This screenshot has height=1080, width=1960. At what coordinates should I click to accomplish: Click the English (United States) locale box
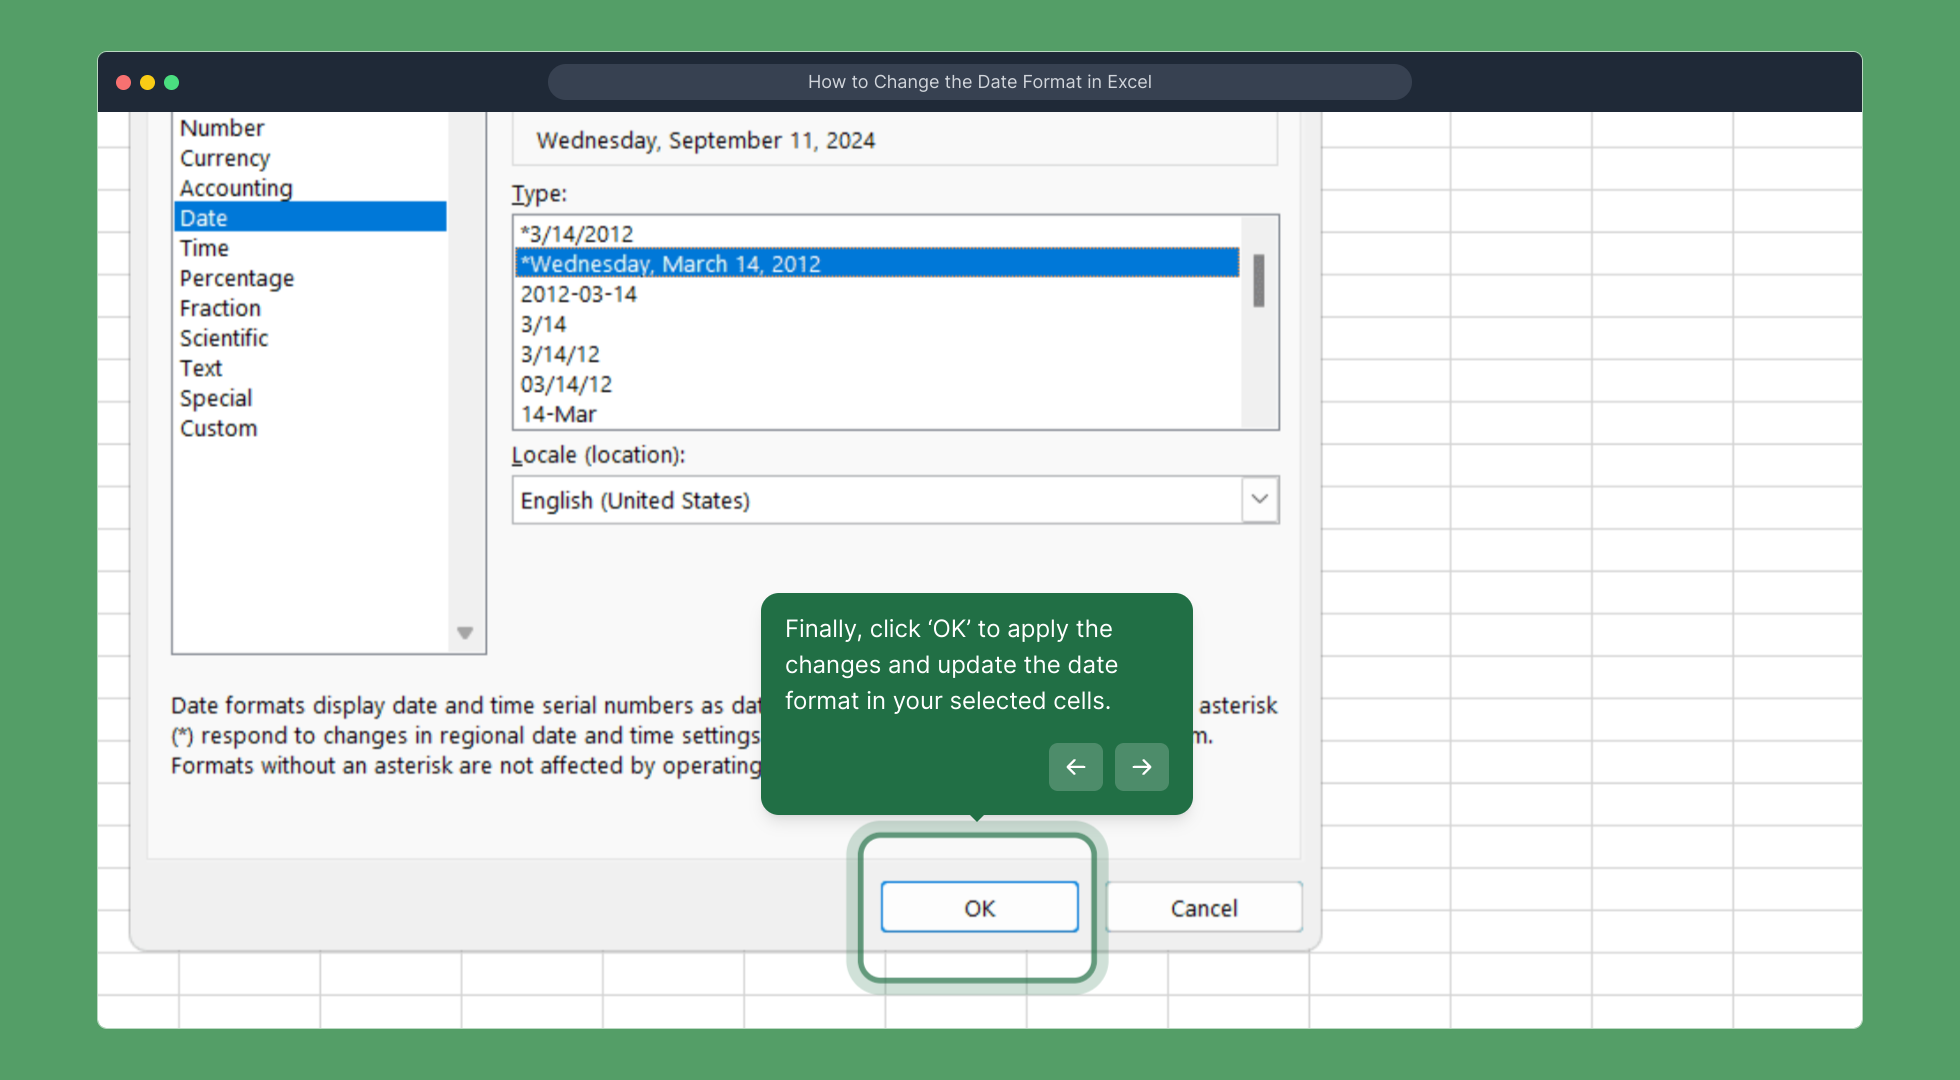click(x=876, y=500)
